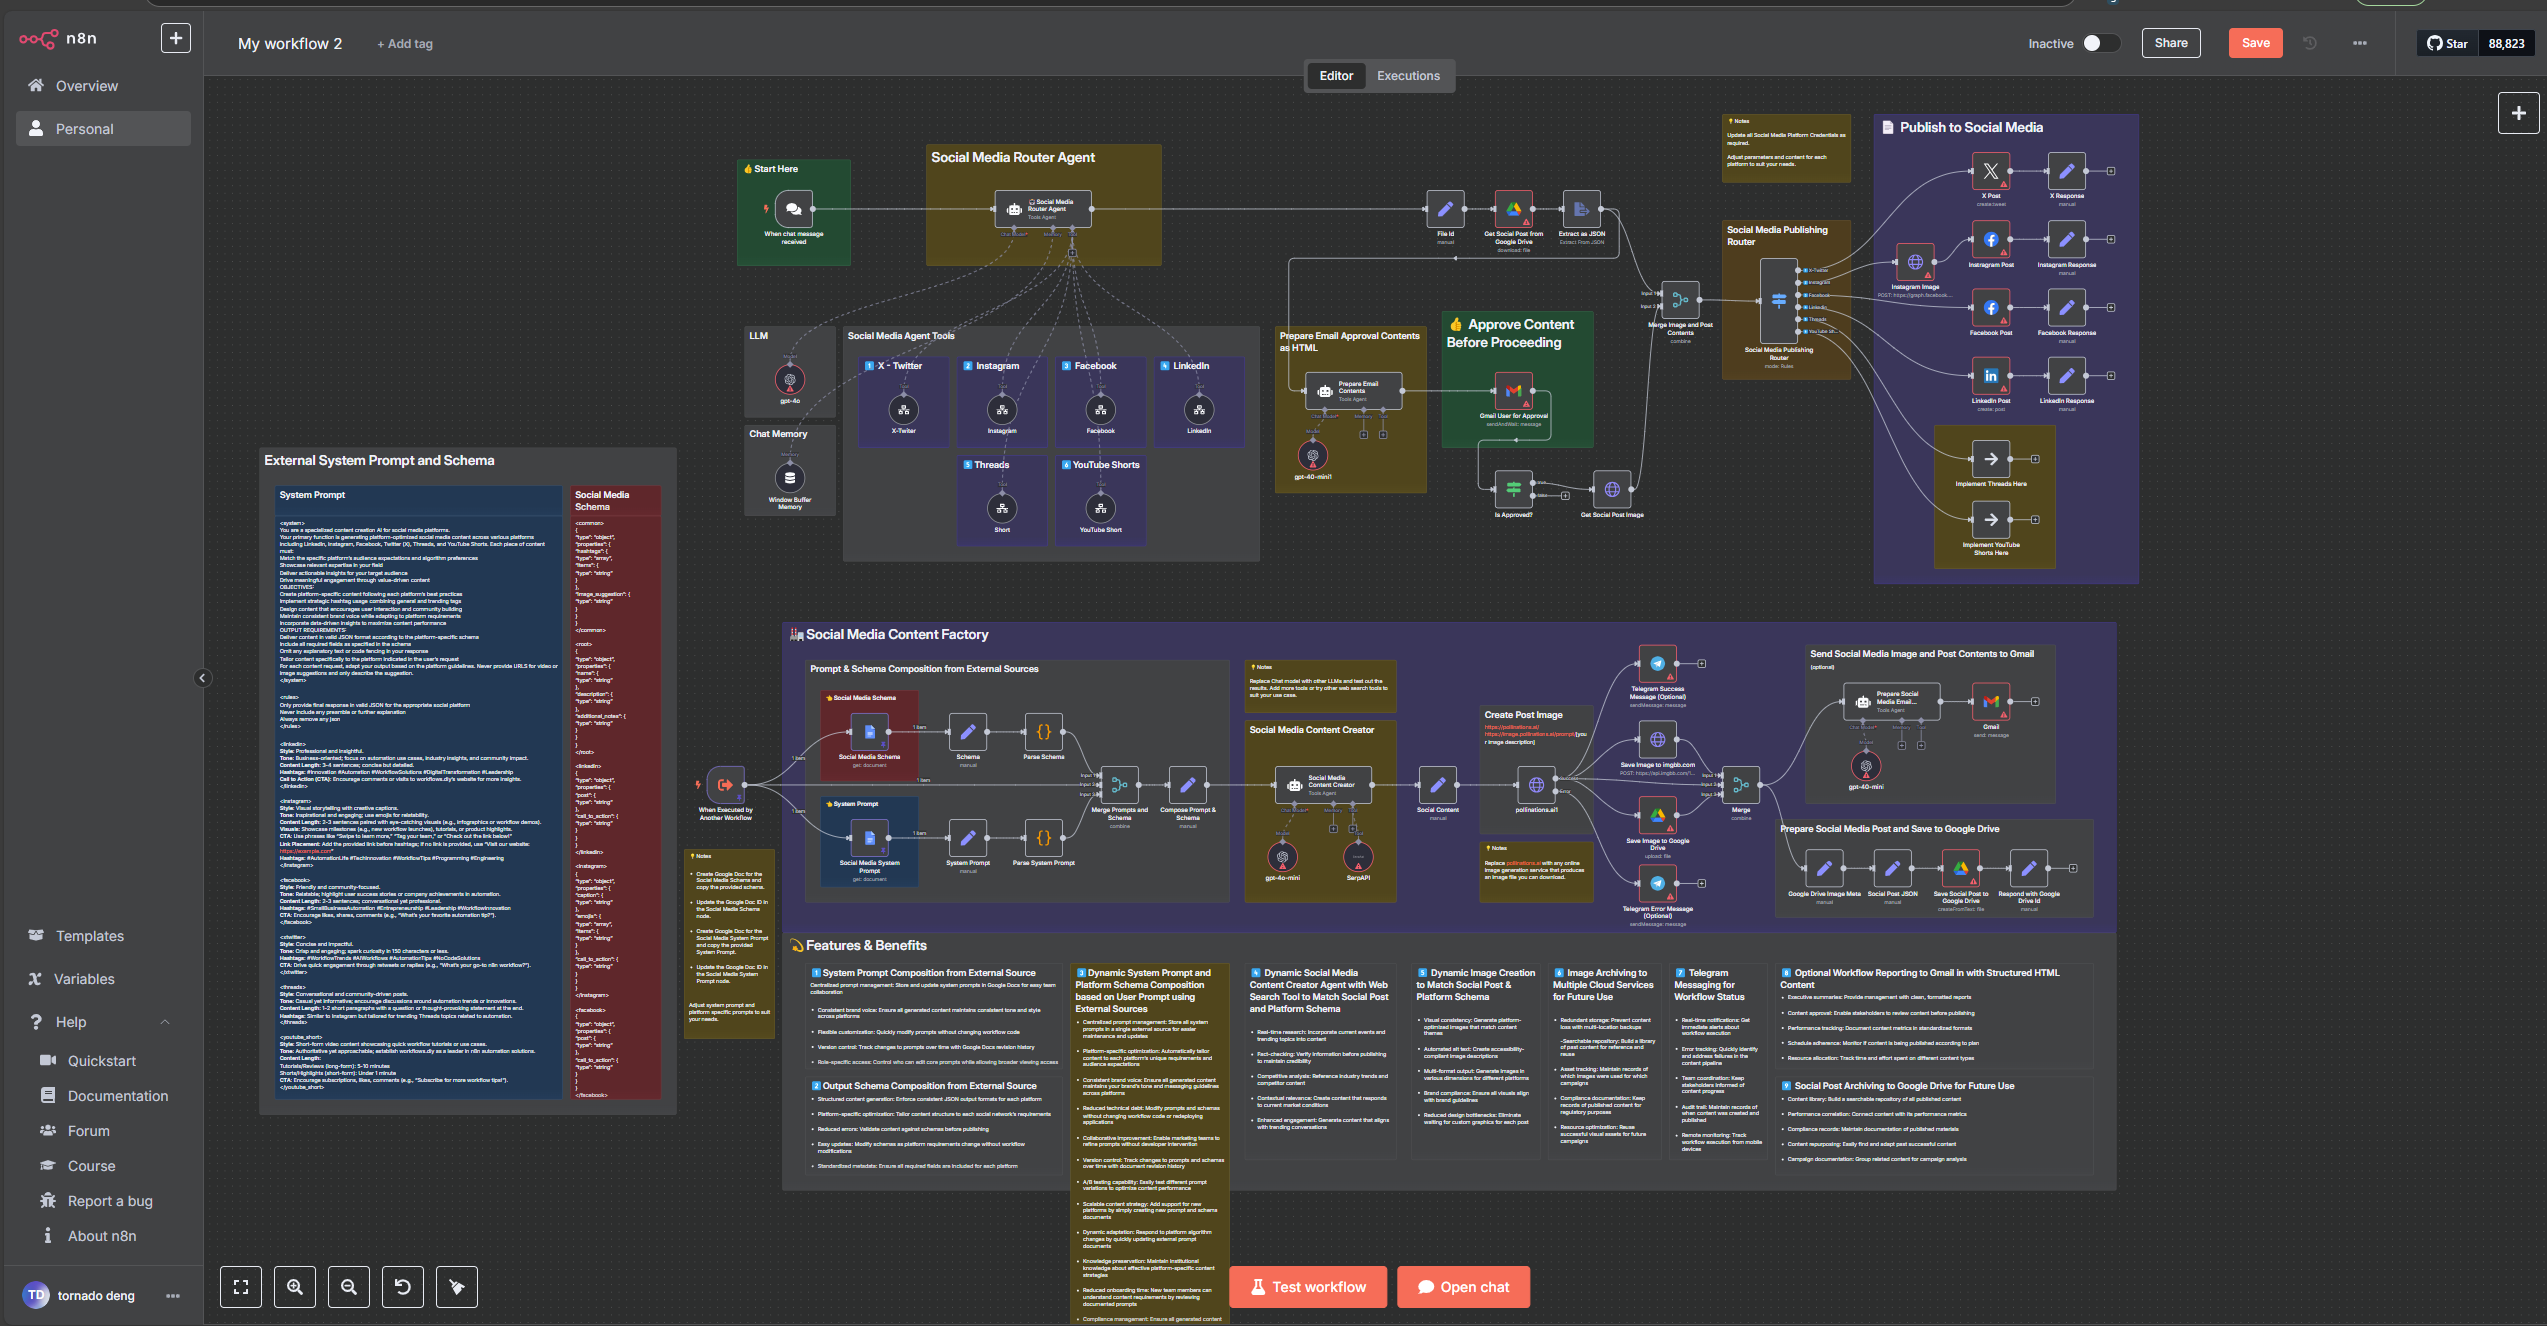Zoom in on the canvas

point(295,1287)
